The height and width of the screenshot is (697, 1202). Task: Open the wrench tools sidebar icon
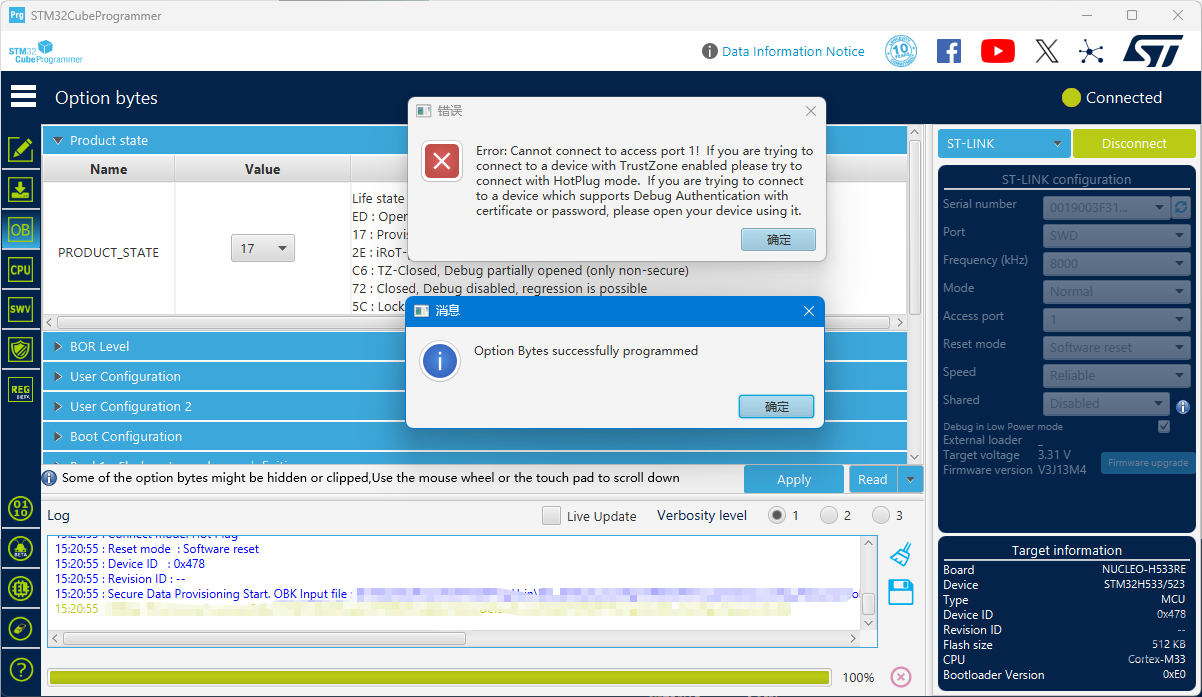(21, 628)
